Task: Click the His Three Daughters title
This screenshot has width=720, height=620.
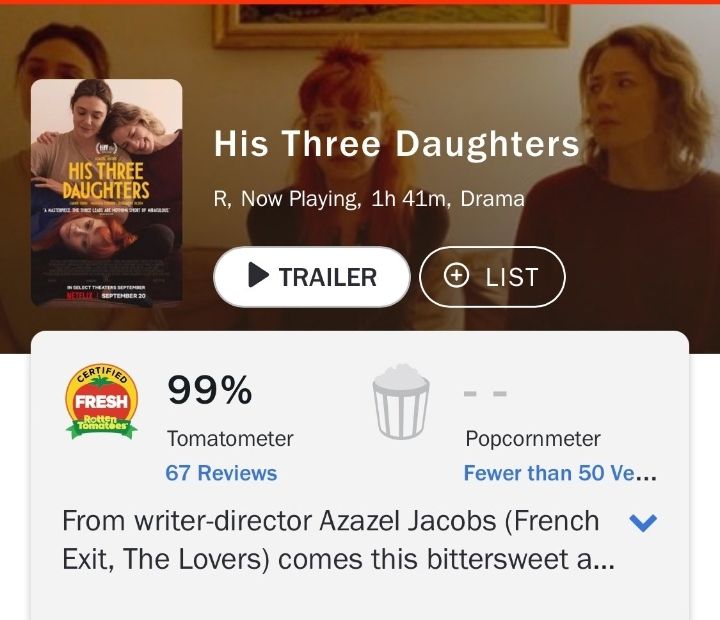Action: [x=397, y=144]
